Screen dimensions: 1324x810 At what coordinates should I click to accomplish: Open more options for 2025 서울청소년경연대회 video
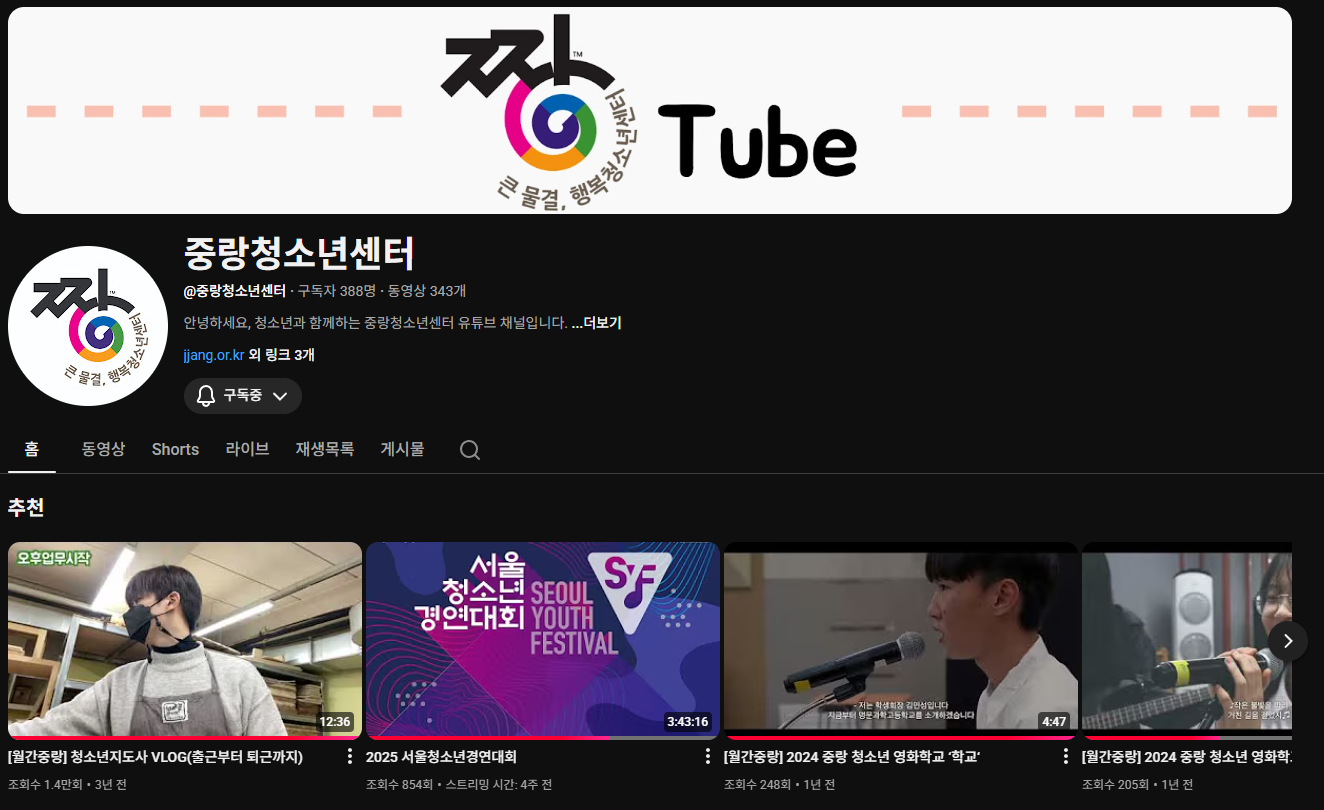click(708, 757)
